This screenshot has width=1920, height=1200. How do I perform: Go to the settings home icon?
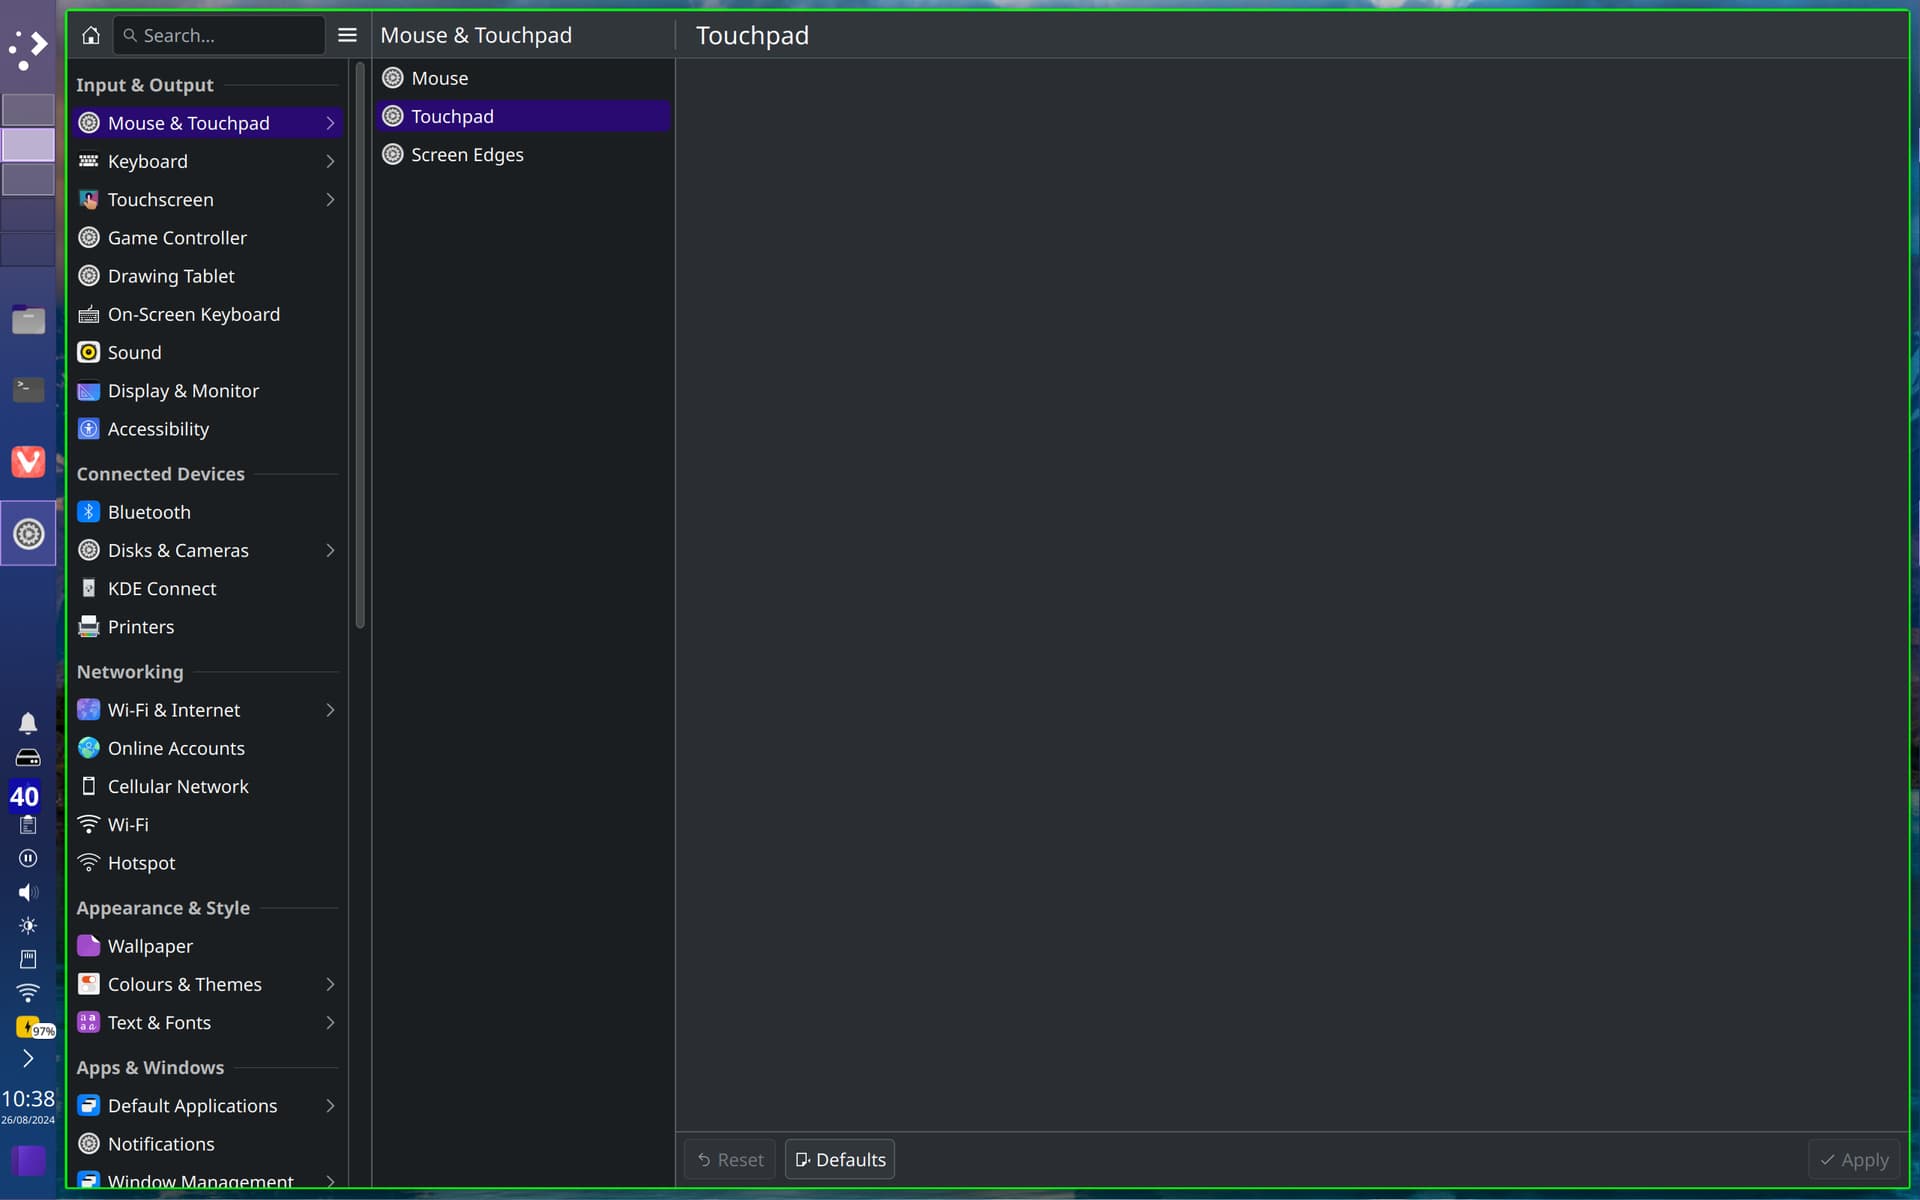(x=90, y=35)
